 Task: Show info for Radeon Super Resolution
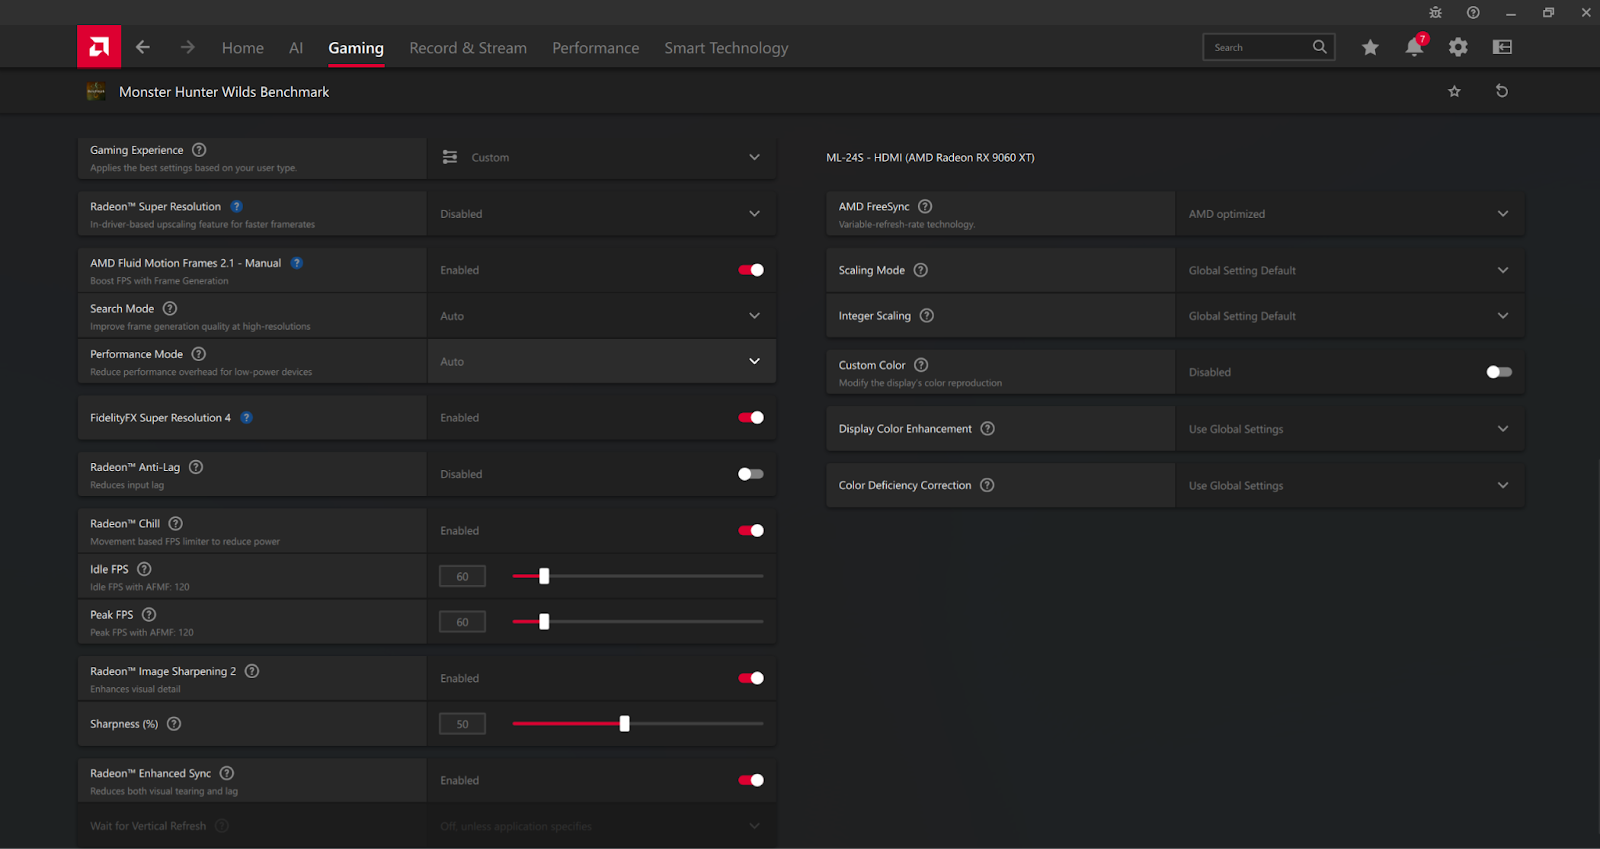237,207
